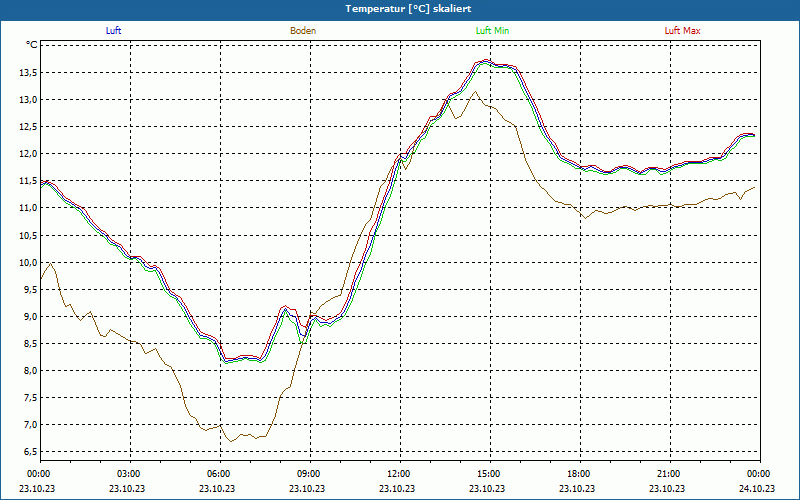Click the 15:00 time axis label

click(x=490, y=473)
